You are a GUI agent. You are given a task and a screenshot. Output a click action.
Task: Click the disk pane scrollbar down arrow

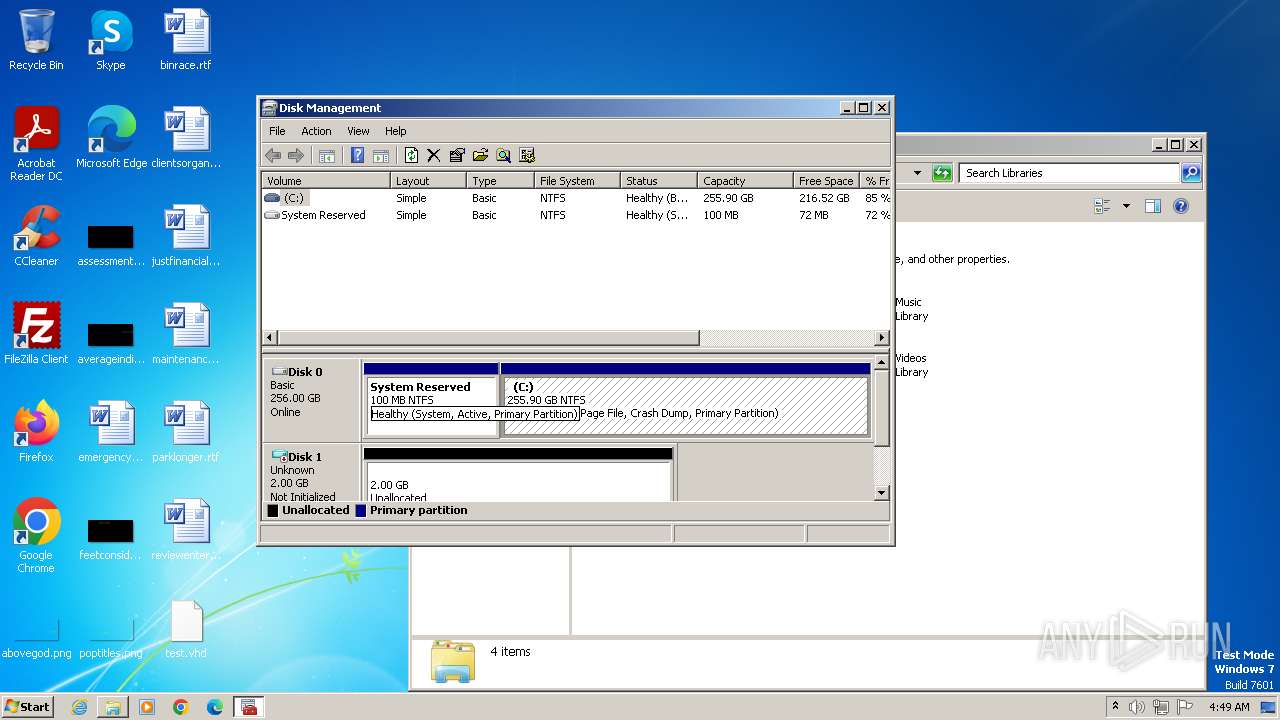881,492
